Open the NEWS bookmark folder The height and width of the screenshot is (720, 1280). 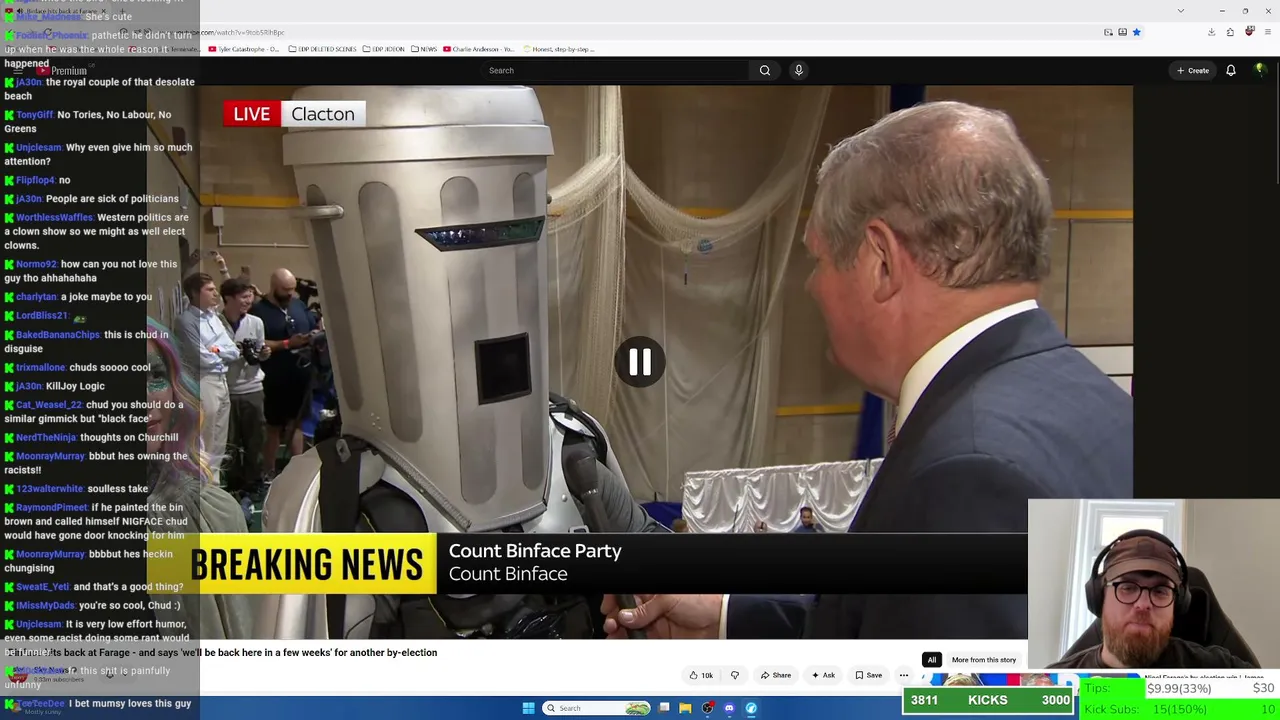coord(424,49)
